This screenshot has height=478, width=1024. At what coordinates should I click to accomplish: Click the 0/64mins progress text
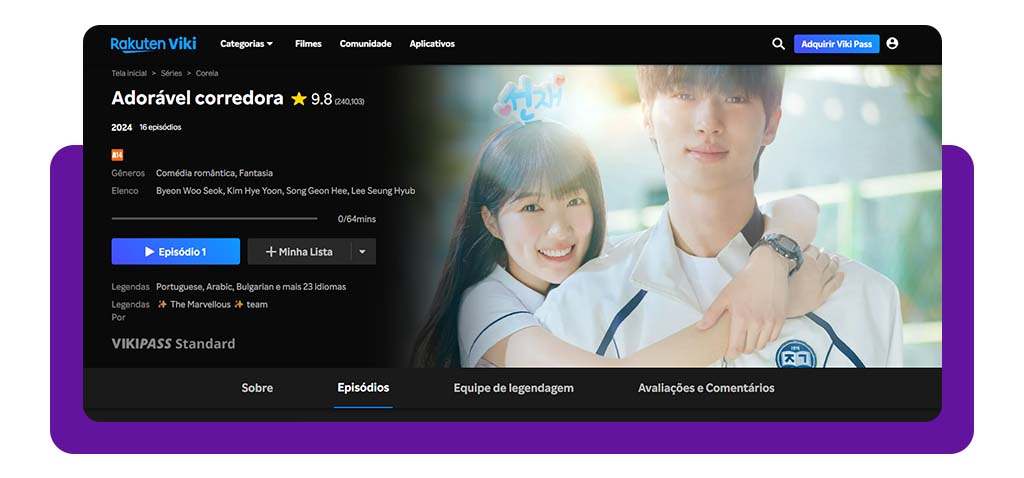click(357, 219)
